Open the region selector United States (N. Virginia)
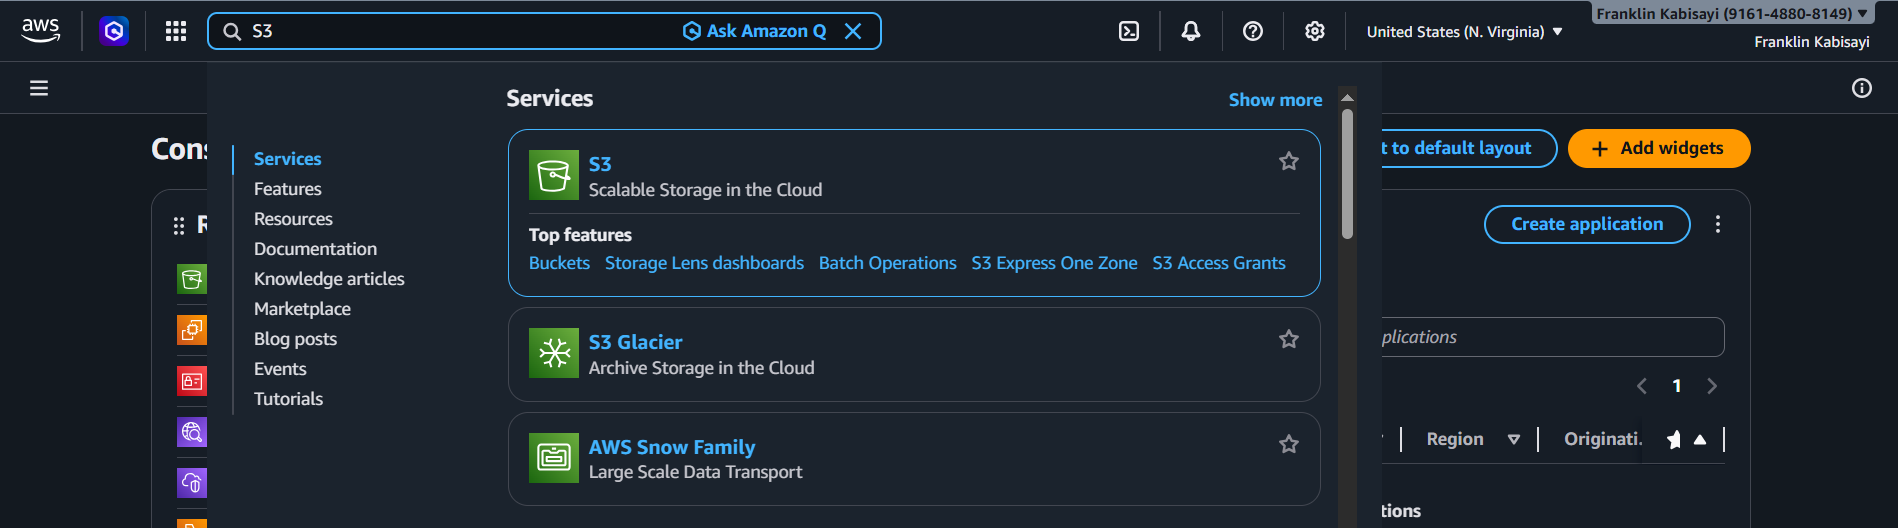1898x528 pixels. 1464,32
